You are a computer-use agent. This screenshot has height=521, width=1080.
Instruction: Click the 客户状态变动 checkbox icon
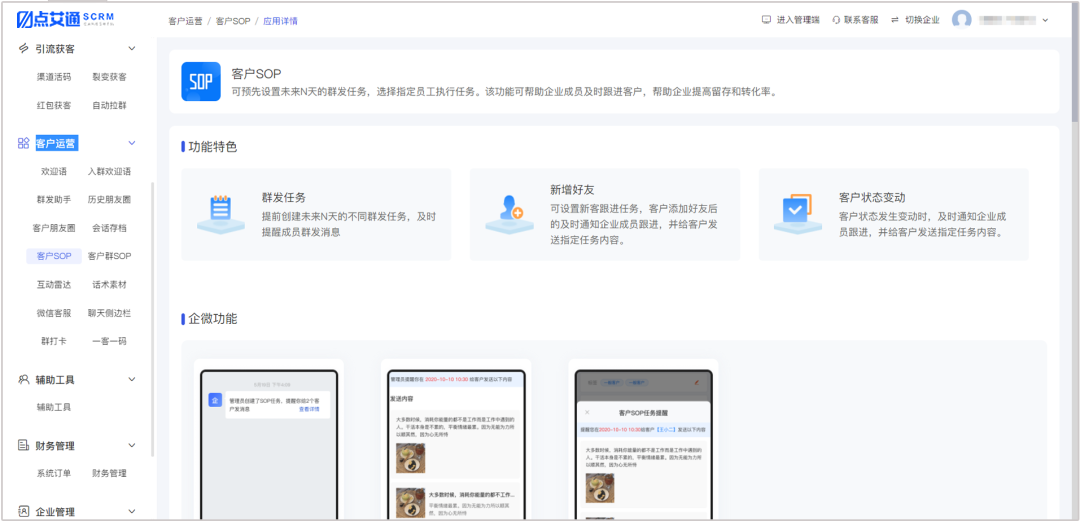point(798,214)
